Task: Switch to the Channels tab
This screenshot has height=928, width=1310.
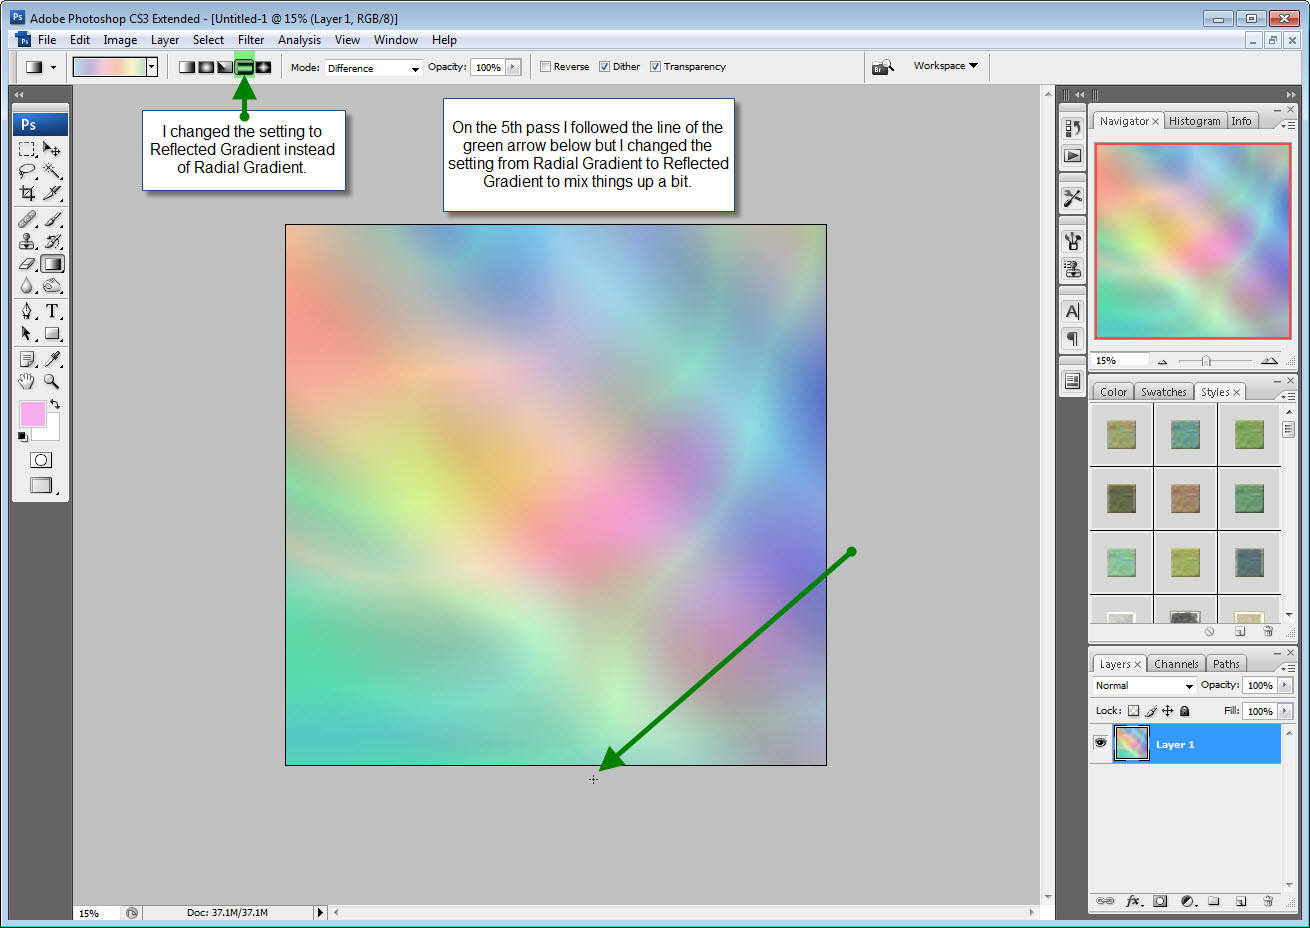Action: (x=1176, y=663)
